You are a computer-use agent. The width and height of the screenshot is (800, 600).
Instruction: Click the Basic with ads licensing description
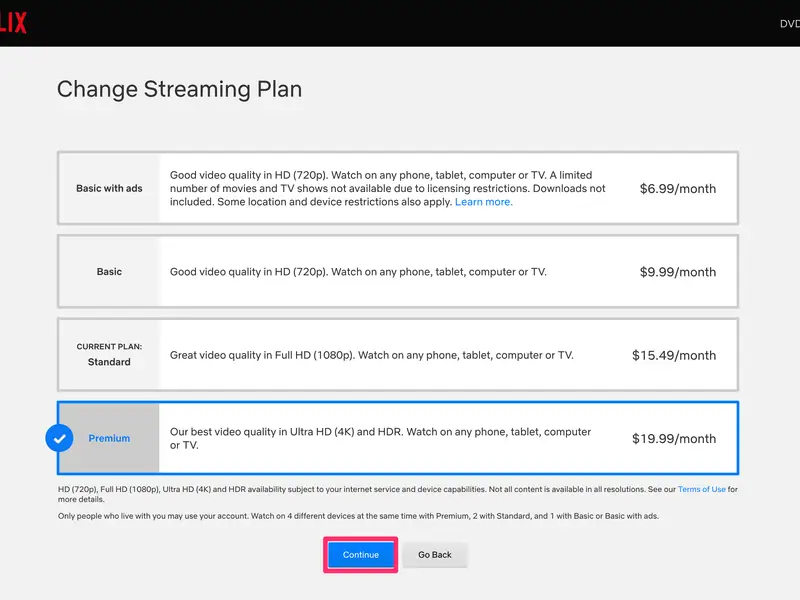coord(387,188)
